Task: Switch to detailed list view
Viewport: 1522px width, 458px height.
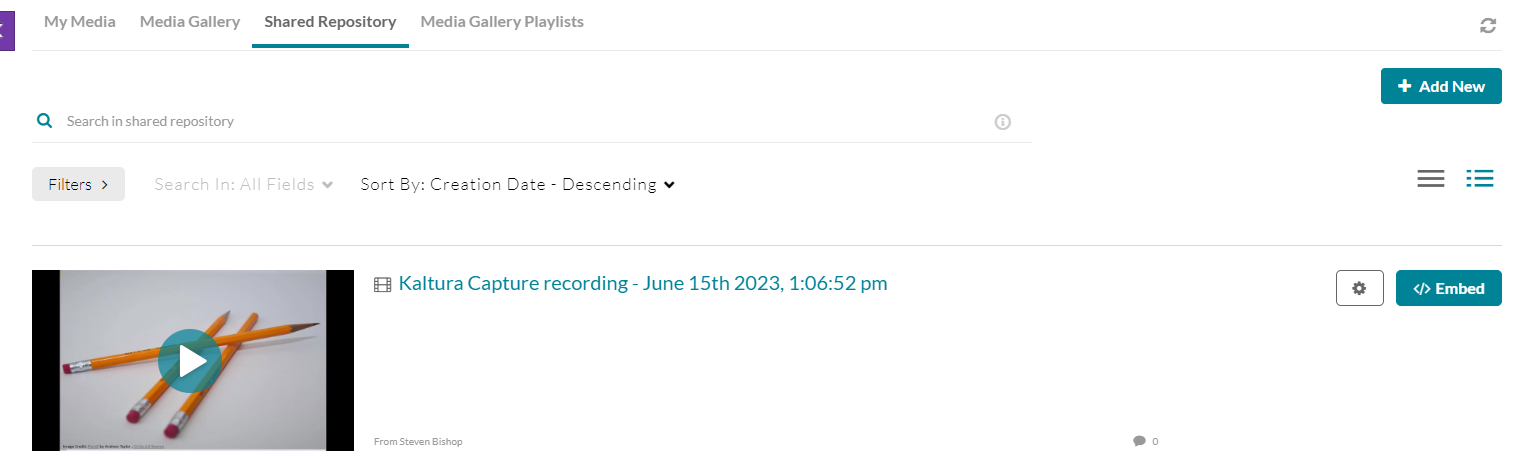Action: tap(1480, 179)
